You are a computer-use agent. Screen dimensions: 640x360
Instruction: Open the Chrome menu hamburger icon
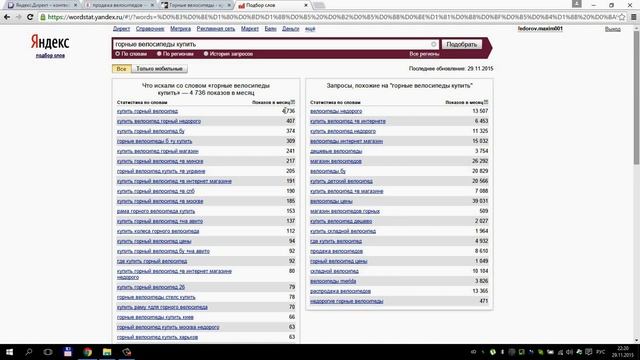tap(633, 17)
